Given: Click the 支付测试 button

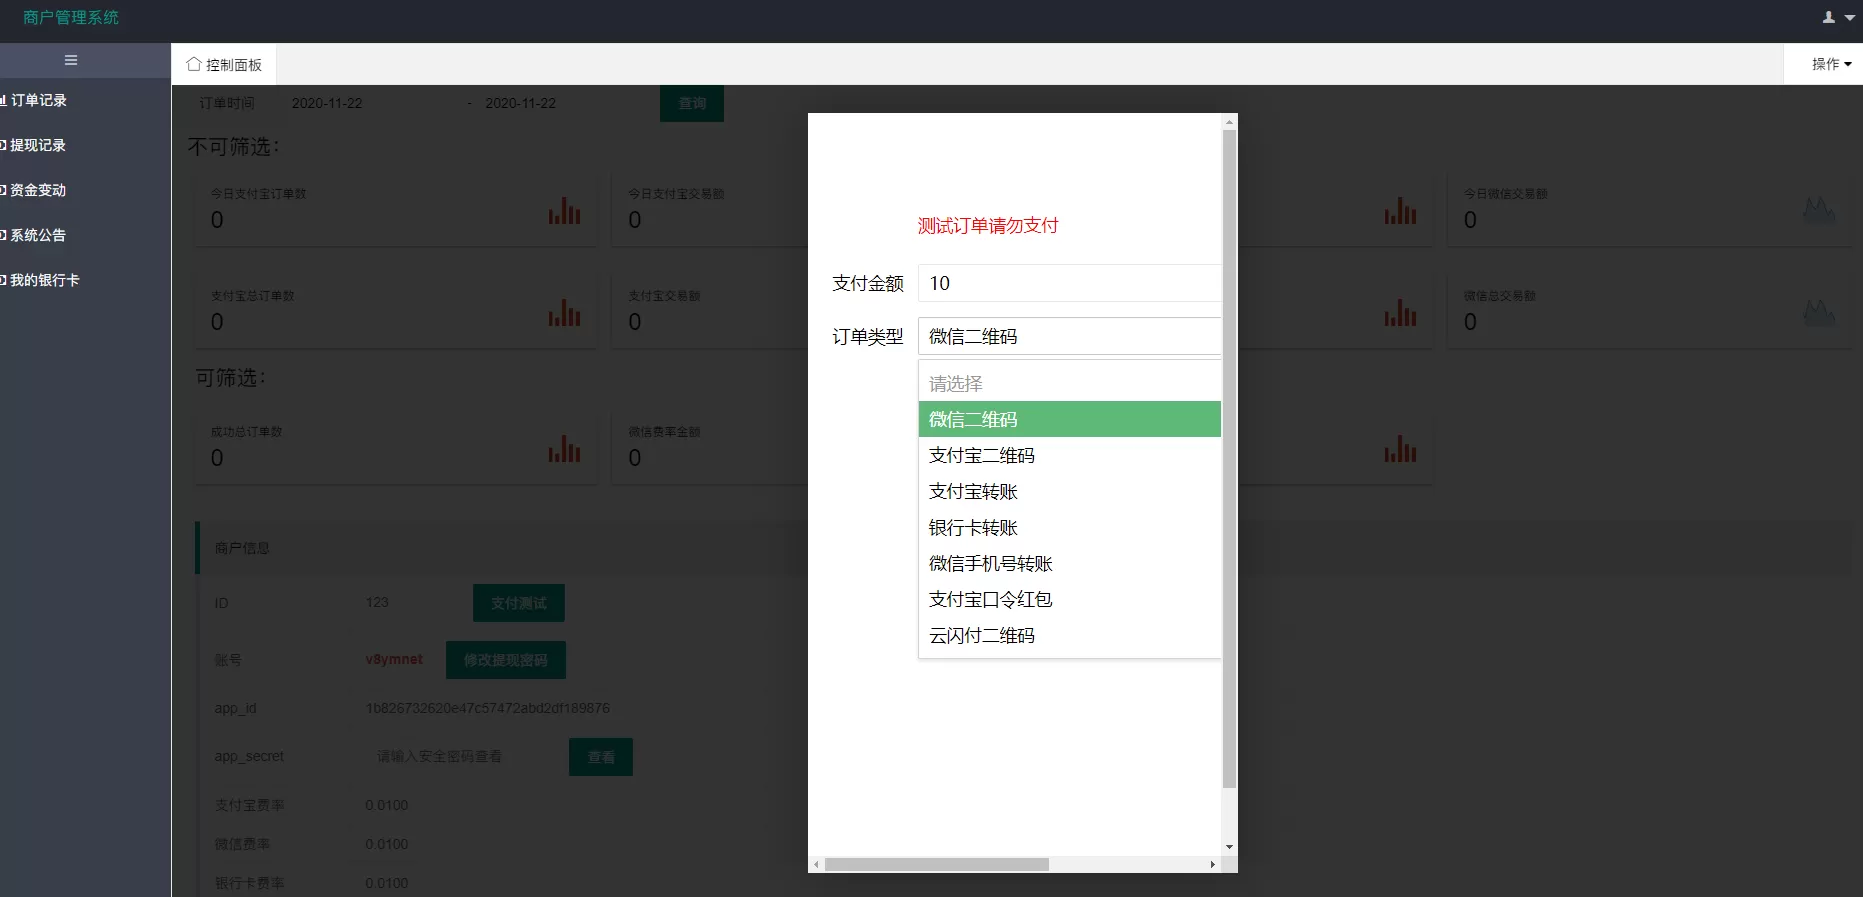Looking at the screenshot, I should [x=518, y=603].
